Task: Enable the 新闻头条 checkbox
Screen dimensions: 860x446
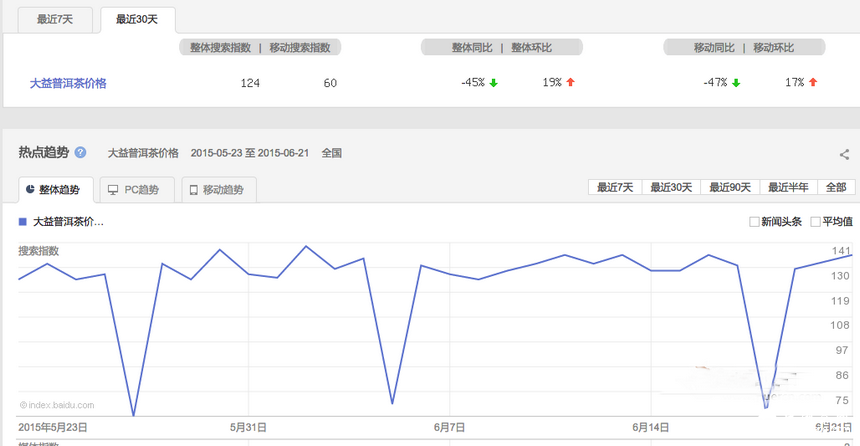Action: coord(754,222)
